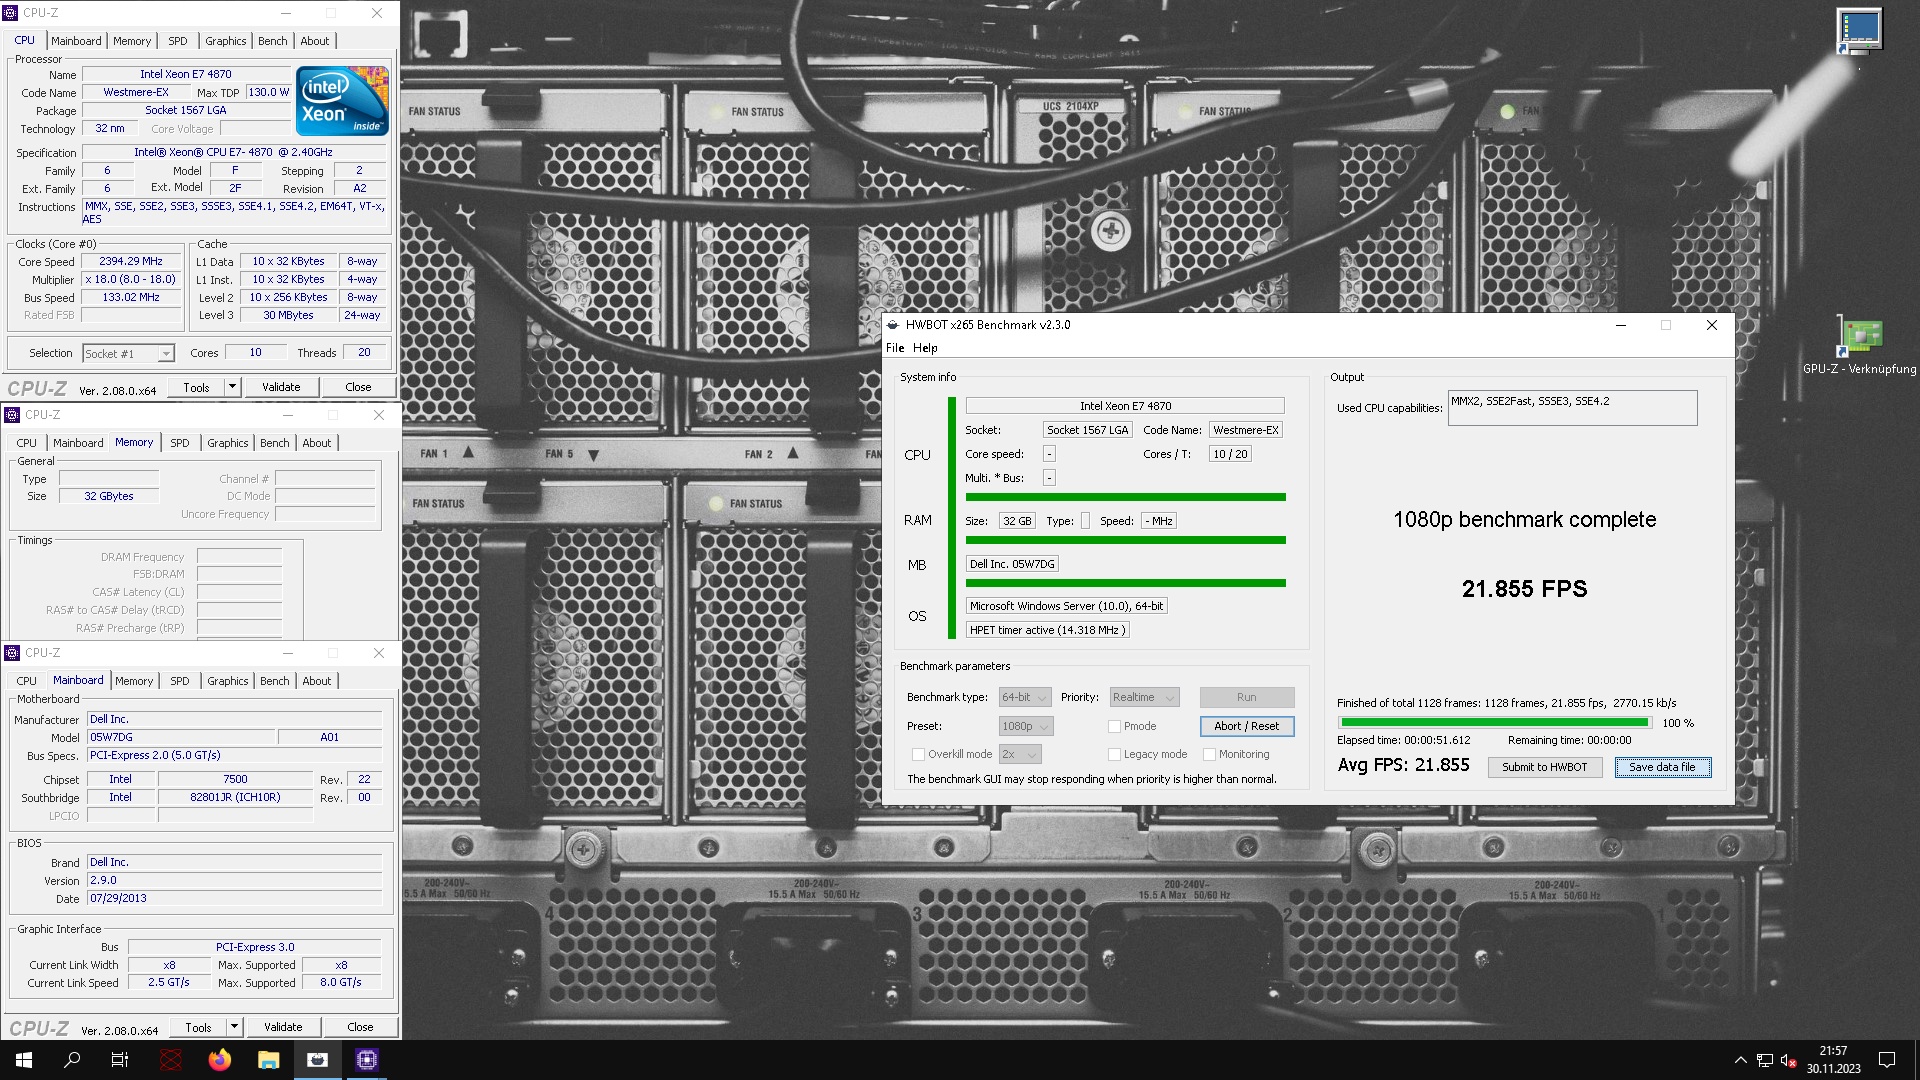Click Validate in top CPU-Z window

point(281,387)
